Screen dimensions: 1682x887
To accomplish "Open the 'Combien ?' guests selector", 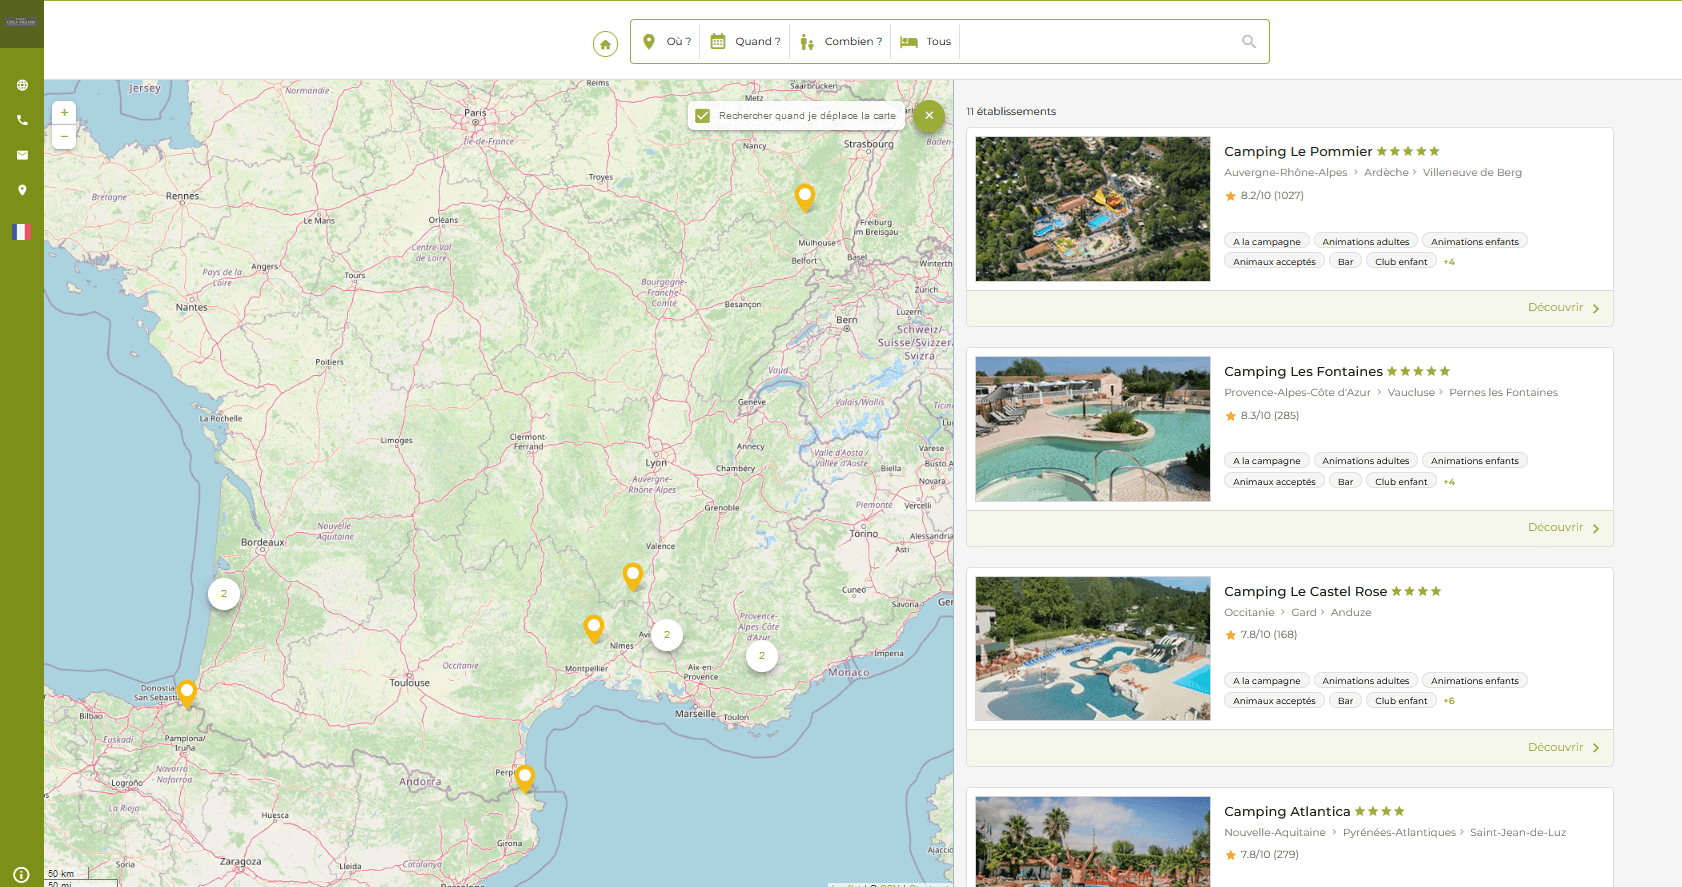I will (x=841, y=42).
